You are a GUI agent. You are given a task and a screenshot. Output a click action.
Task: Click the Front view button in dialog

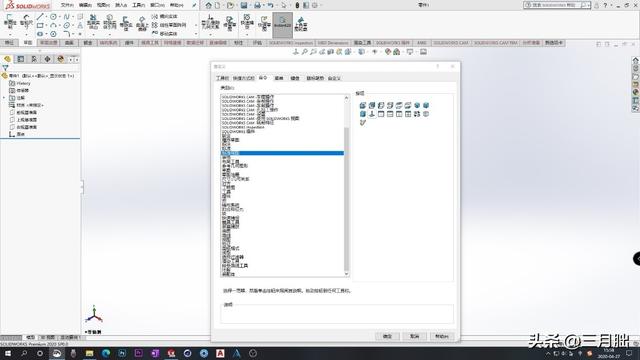(x=362, y=105)
